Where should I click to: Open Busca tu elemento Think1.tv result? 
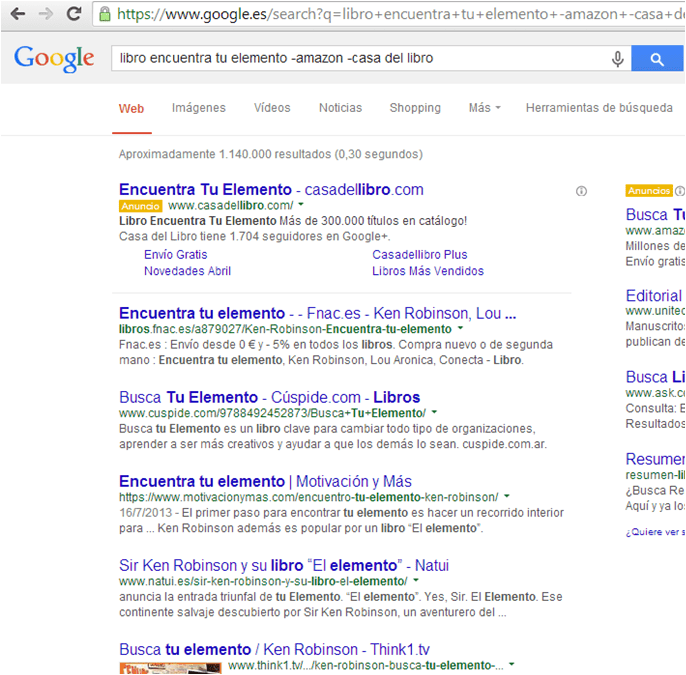tap(274, 650)
